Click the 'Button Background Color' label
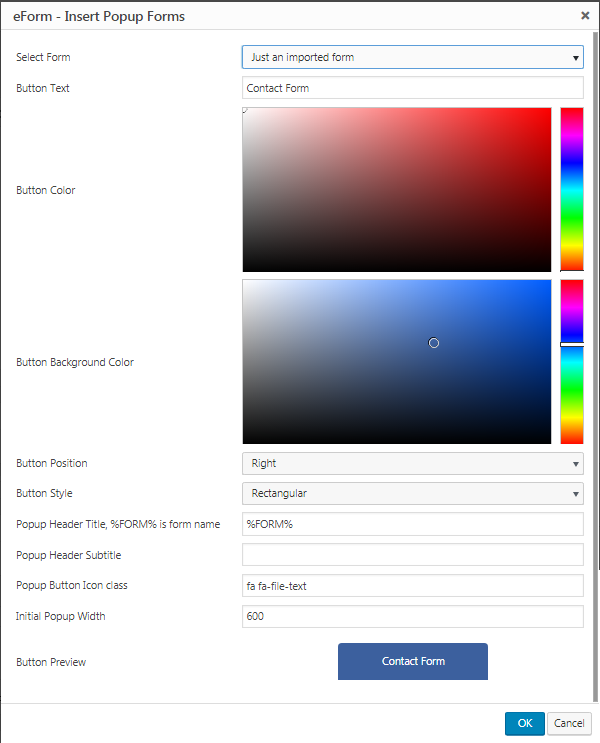This screenshot has width=600, height=743. 75,362
